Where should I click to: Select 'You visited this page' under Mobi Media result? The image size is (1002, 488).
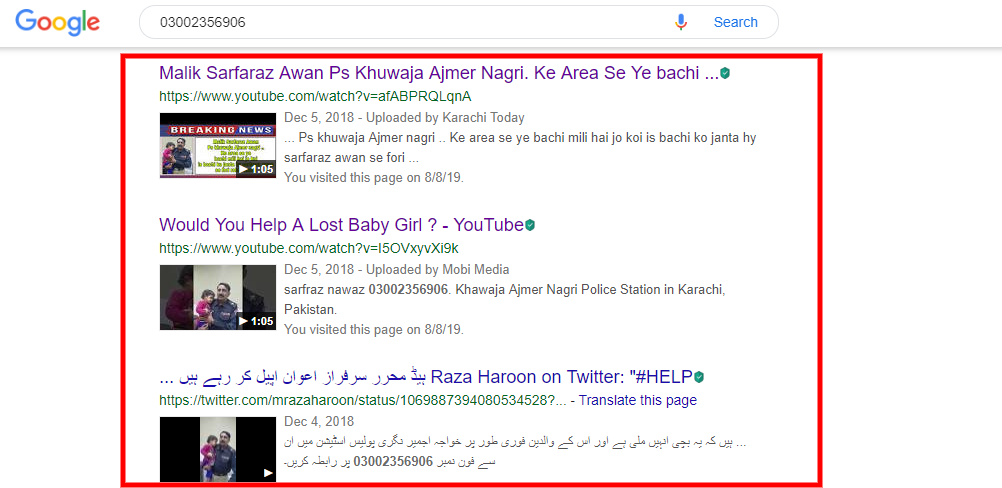[x=374, y=330]
